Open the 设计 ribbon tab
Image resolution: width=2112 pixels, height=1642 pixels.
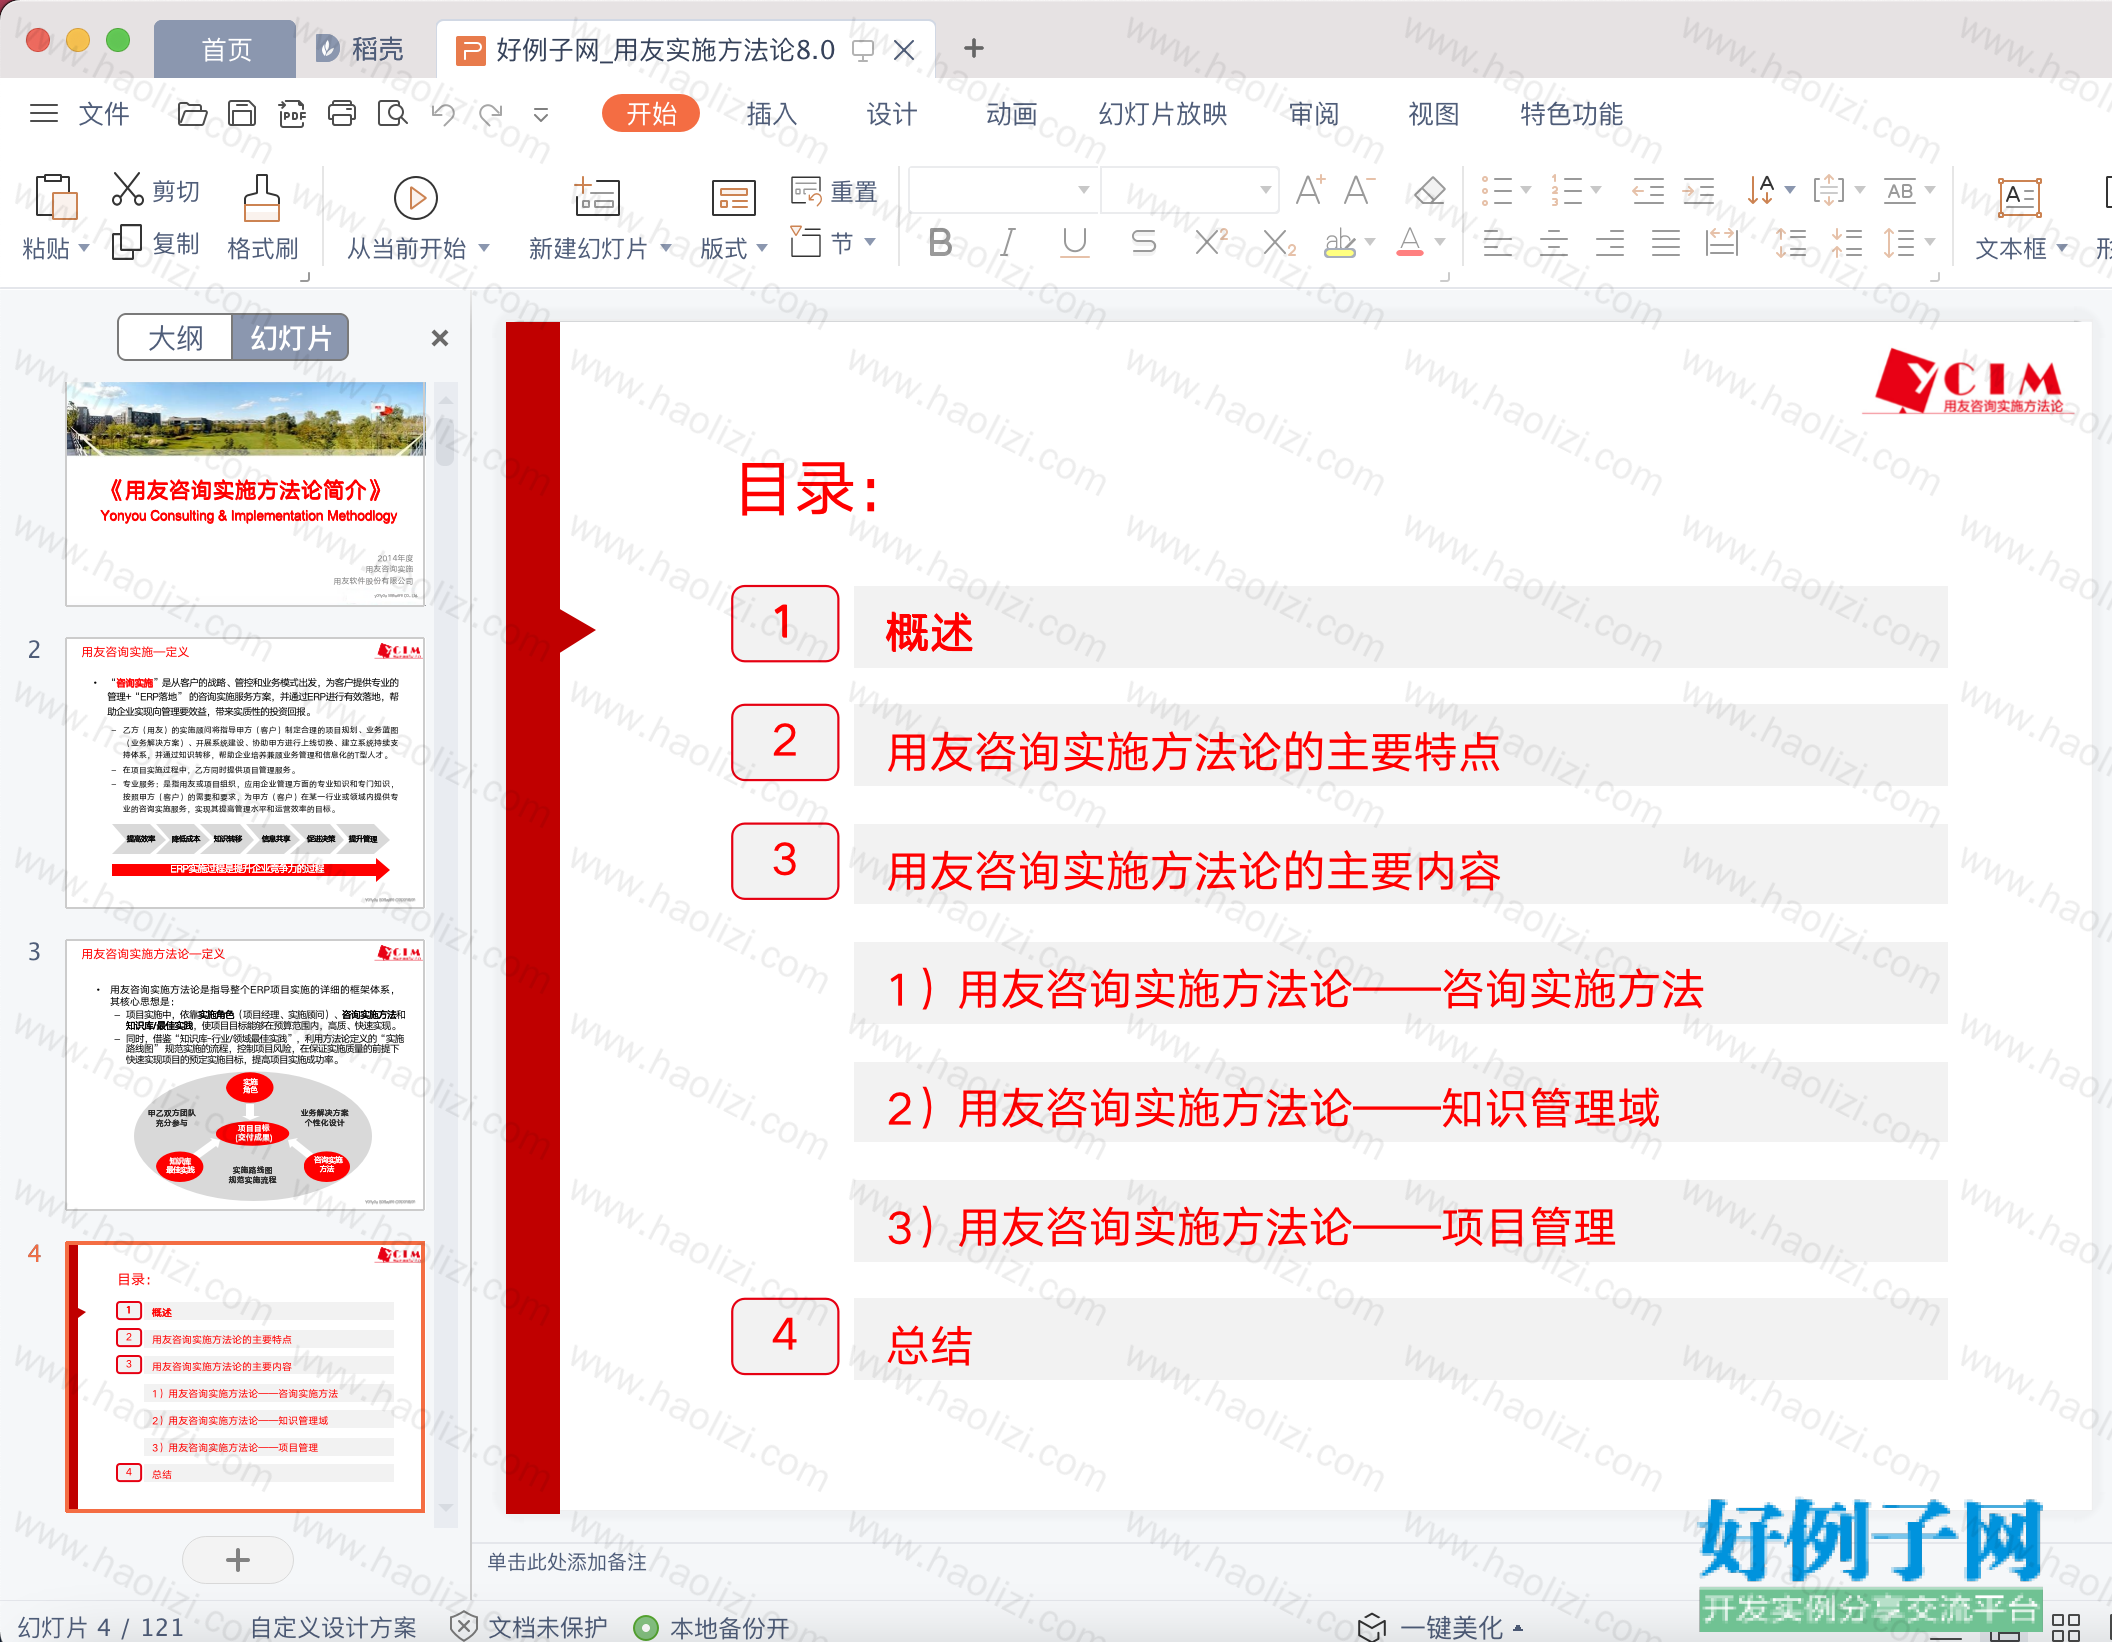pos(891,114)
